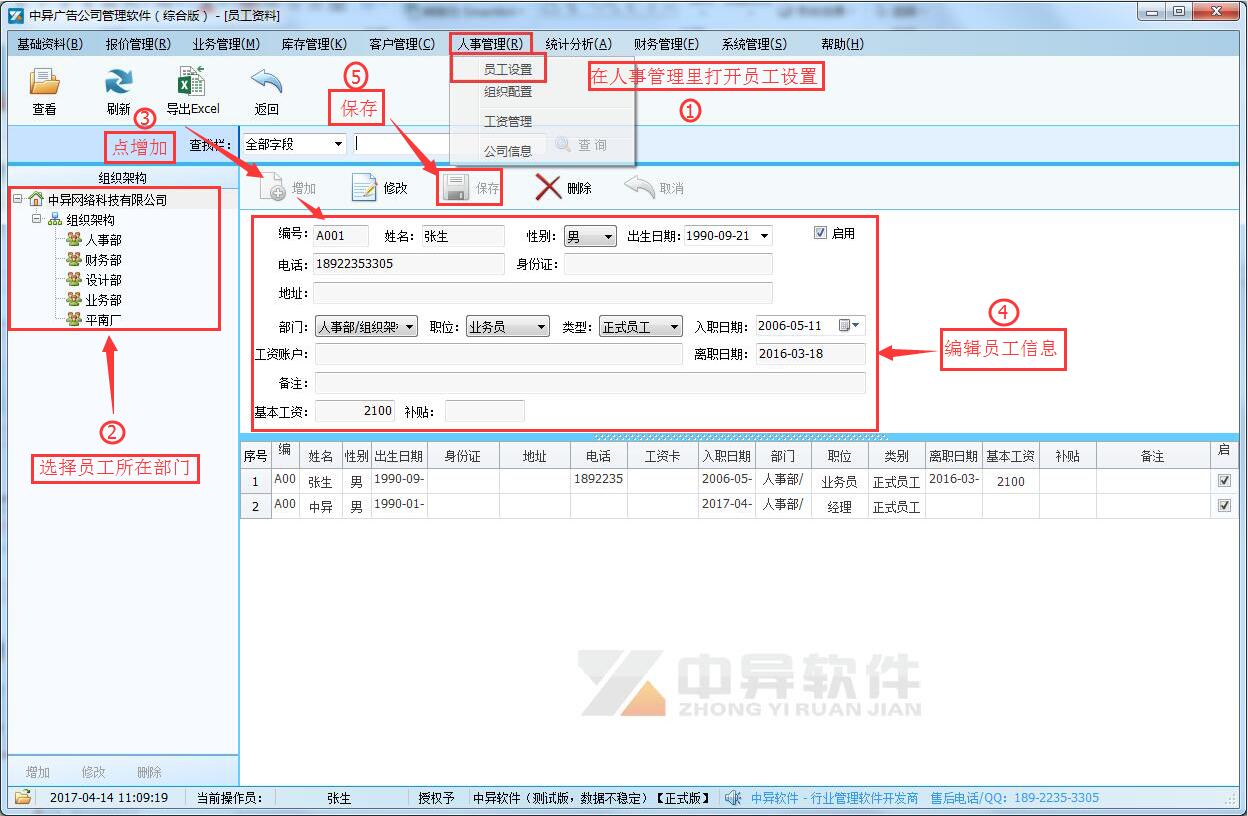Open the 财务管理(F) menu

coord(666,44)
